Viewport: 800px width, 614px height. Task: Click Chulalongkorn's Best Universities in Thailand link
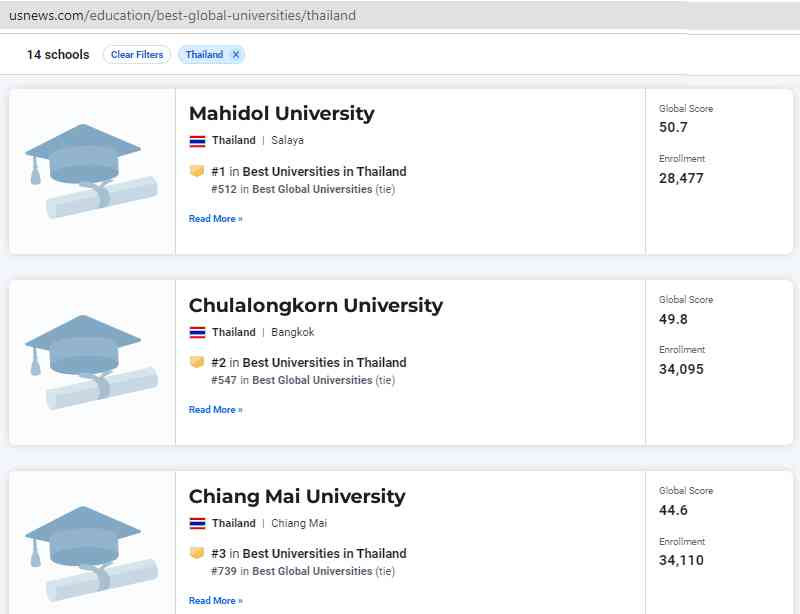324,362
